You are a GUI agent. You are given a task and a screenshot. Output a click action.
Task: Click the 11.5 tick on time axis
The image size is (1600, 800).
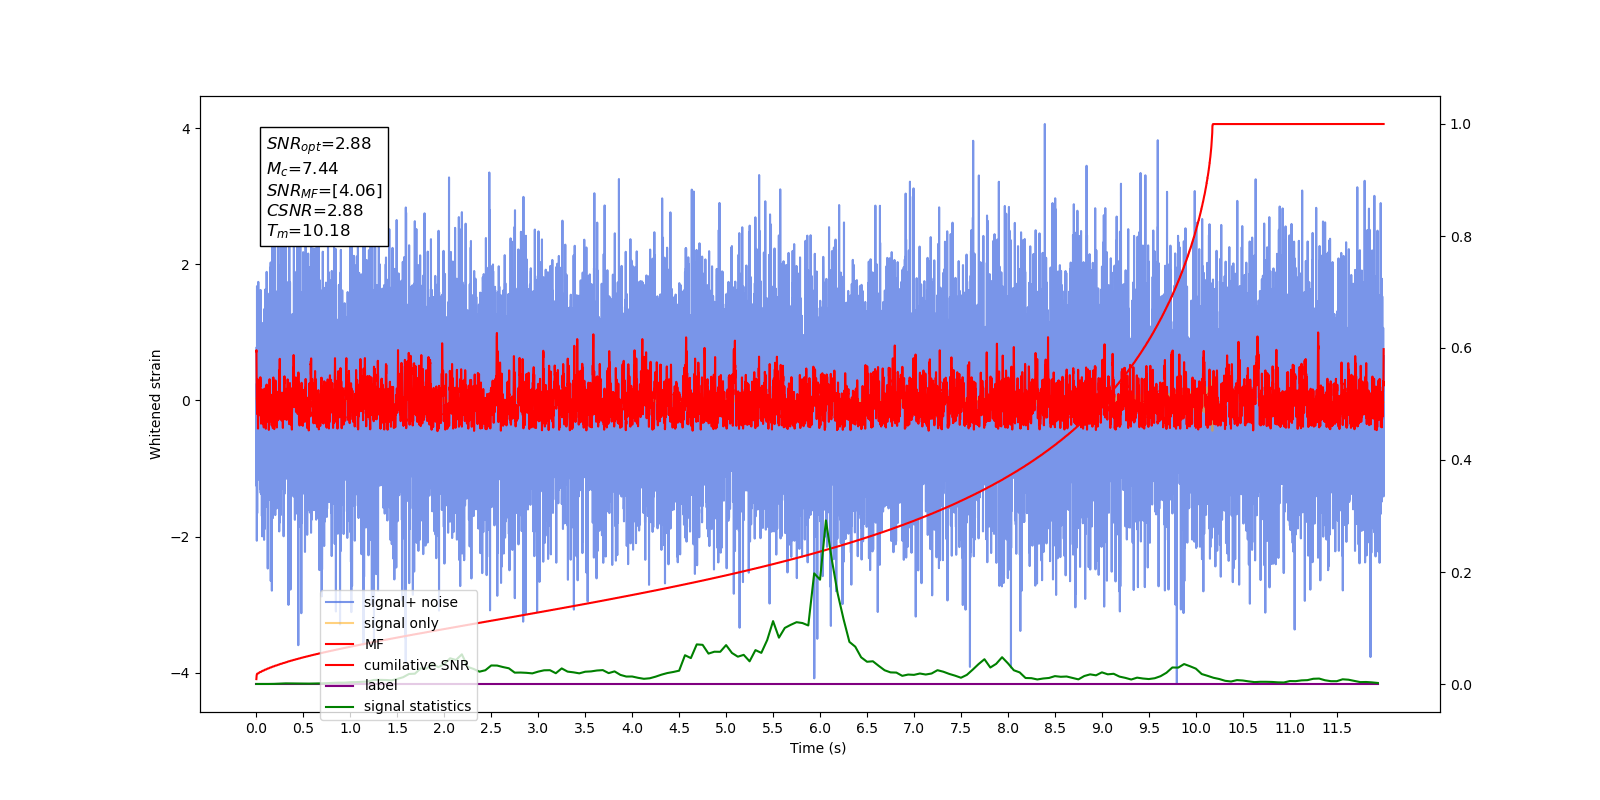coord(1337,728)
